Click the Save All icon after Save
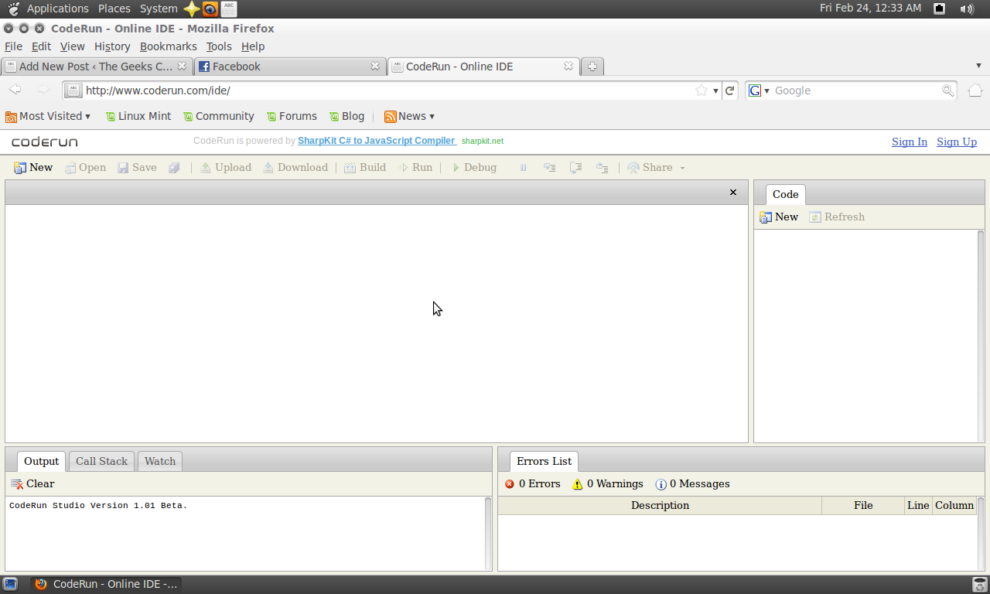This screenshot has width=990, height=594. pyautogui.click(x=174, y=168)
